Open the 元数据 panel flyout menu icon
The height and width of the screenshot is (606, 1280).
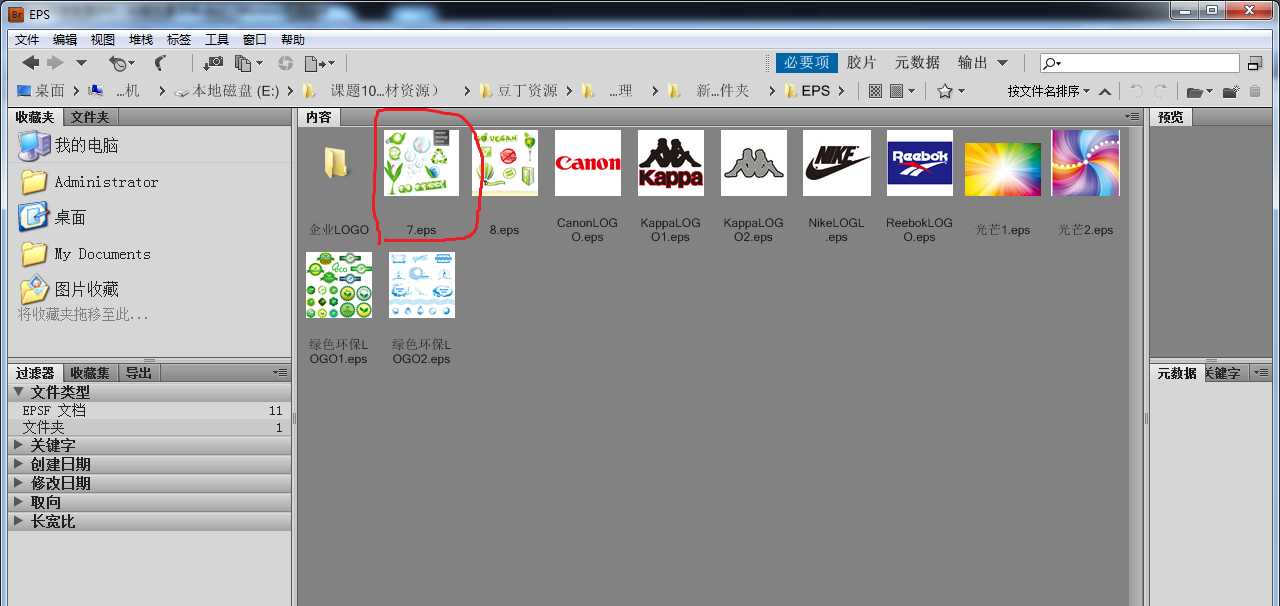(1260, 373)
